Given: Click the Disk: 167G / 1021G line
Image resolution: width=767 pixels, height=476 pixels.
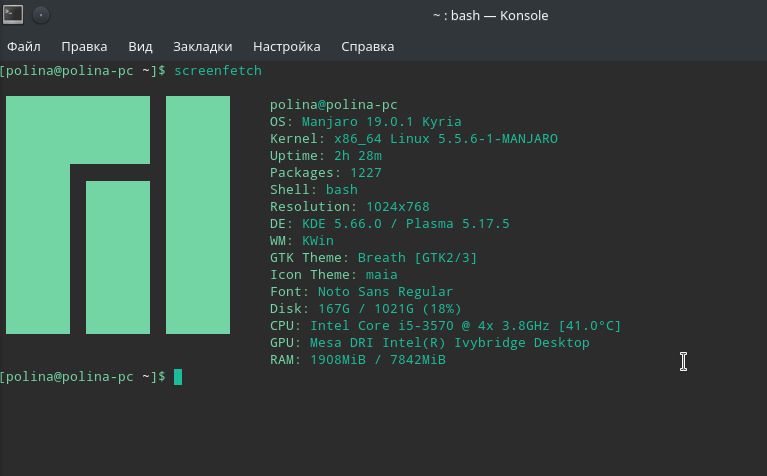Looking at the screenshot, I should click(365, 309).
